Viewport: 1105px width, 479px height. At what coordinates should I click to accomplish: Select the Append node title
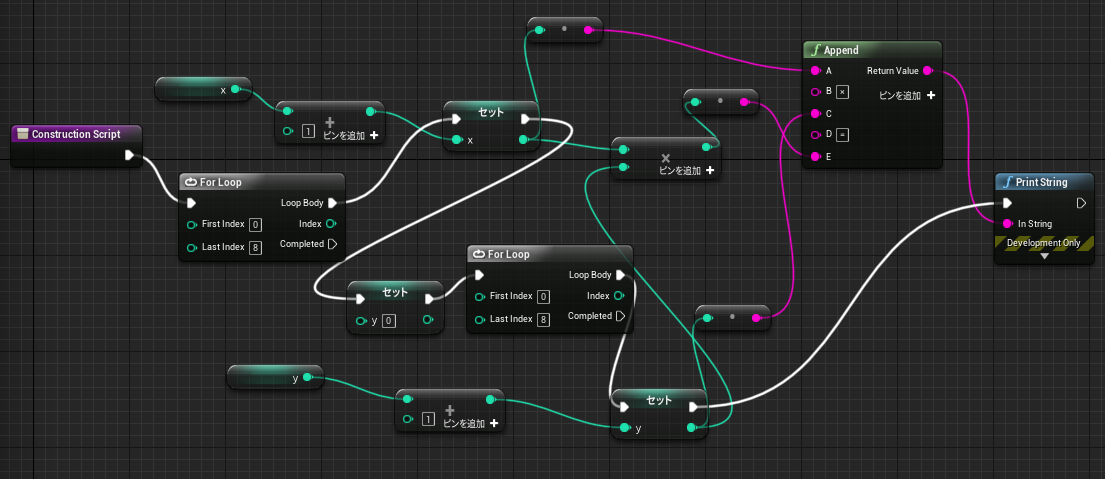(x=841, y=50)
